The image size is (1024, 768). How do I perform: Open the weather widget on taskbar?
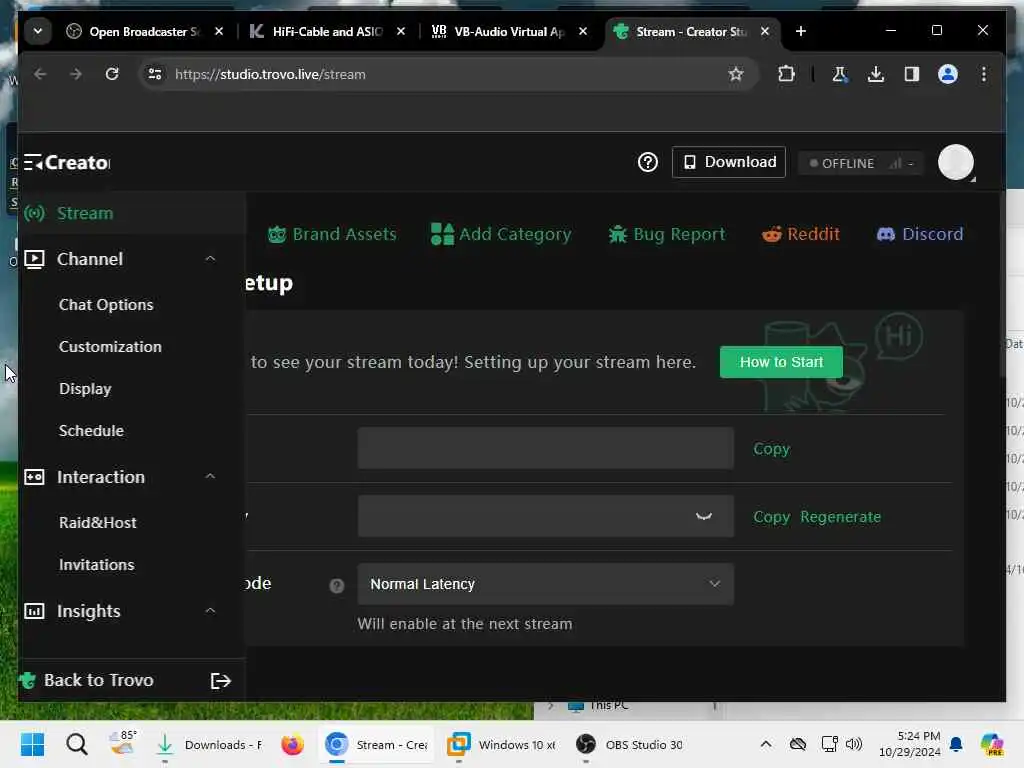[123, 743]
